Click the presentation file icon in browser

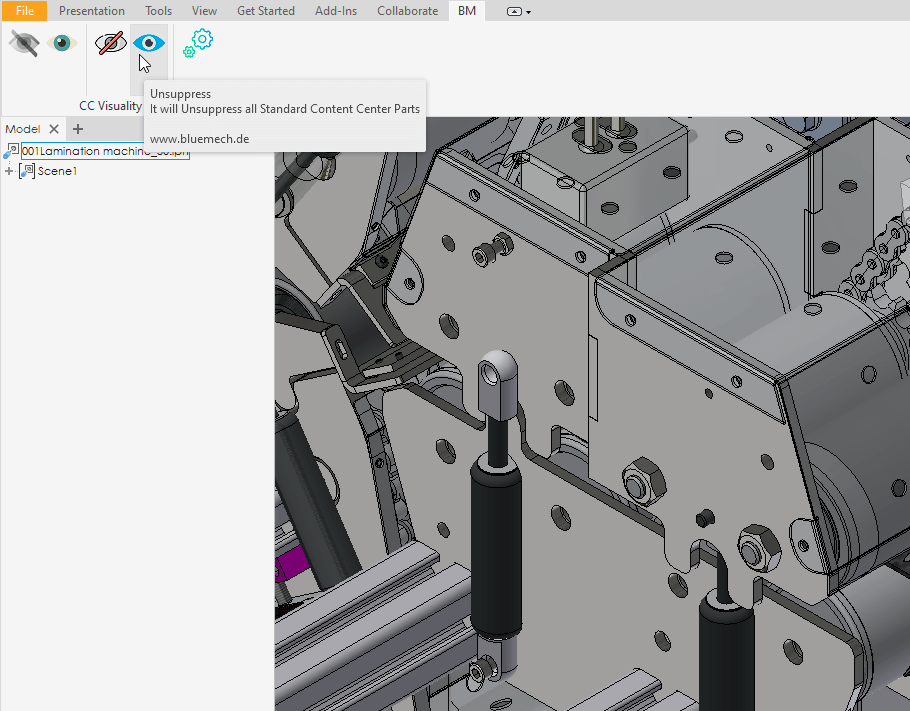[11, 151]
